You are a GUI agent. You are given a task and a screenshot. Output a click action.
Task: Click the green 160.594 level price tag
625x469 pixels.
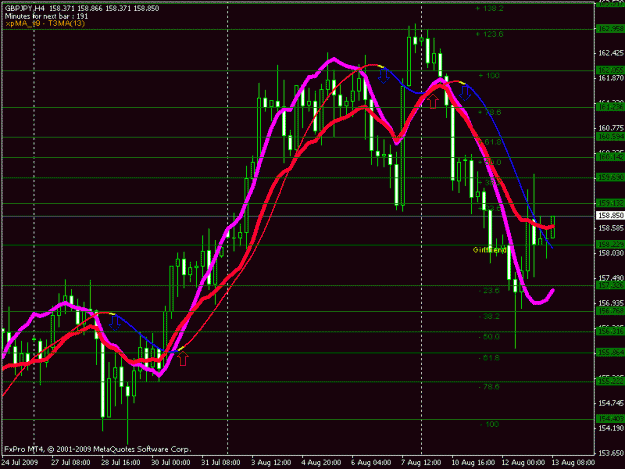pyautogui.click(x=610, y=137)
